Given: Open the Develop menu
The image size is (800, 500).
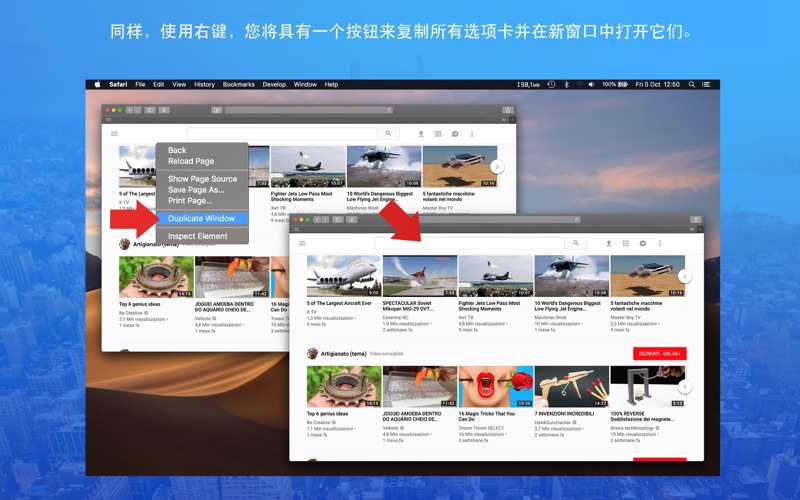Looking at the screenshot, I should [274, 85].
